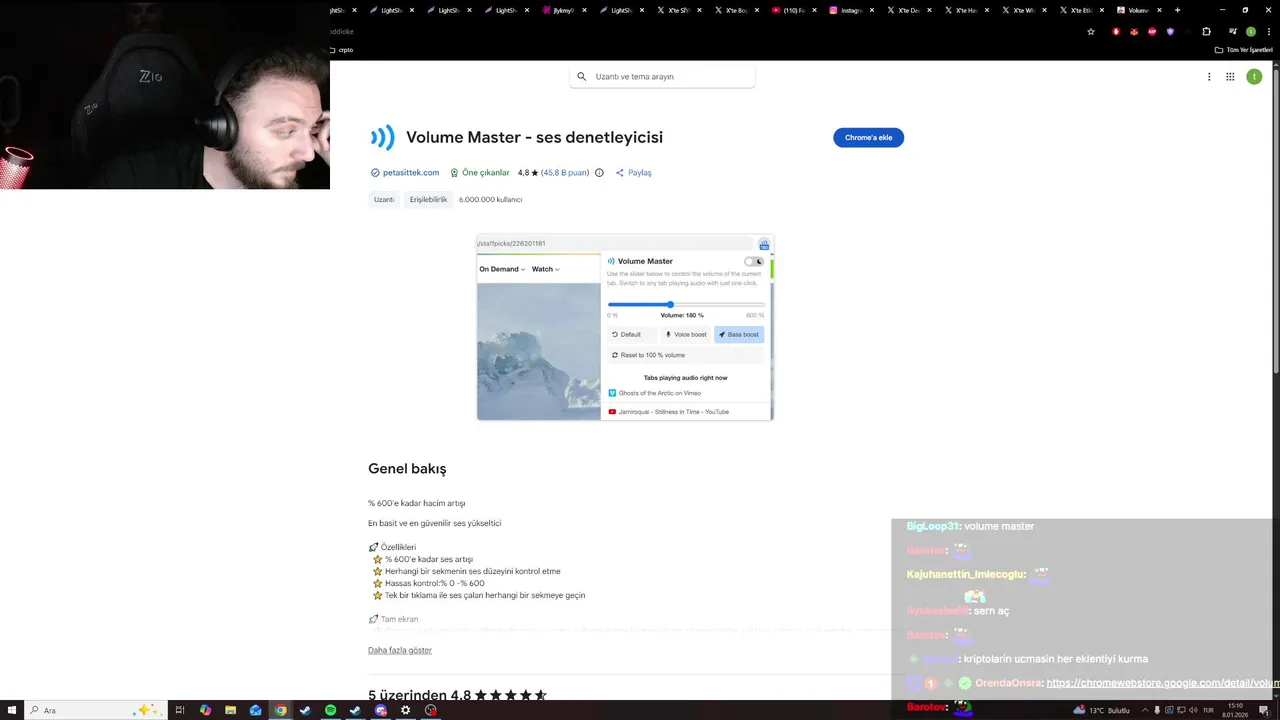Open the Copilot icon on the taskbar
Screen dimensions: 1280x720
coord(205,710)
